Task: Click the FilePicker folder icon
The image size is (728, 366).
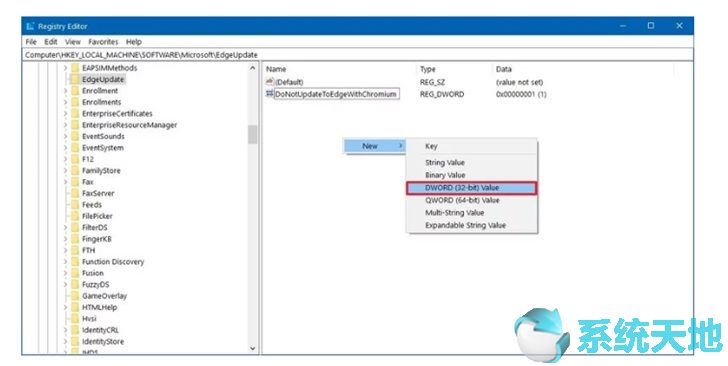Action: 75,216
